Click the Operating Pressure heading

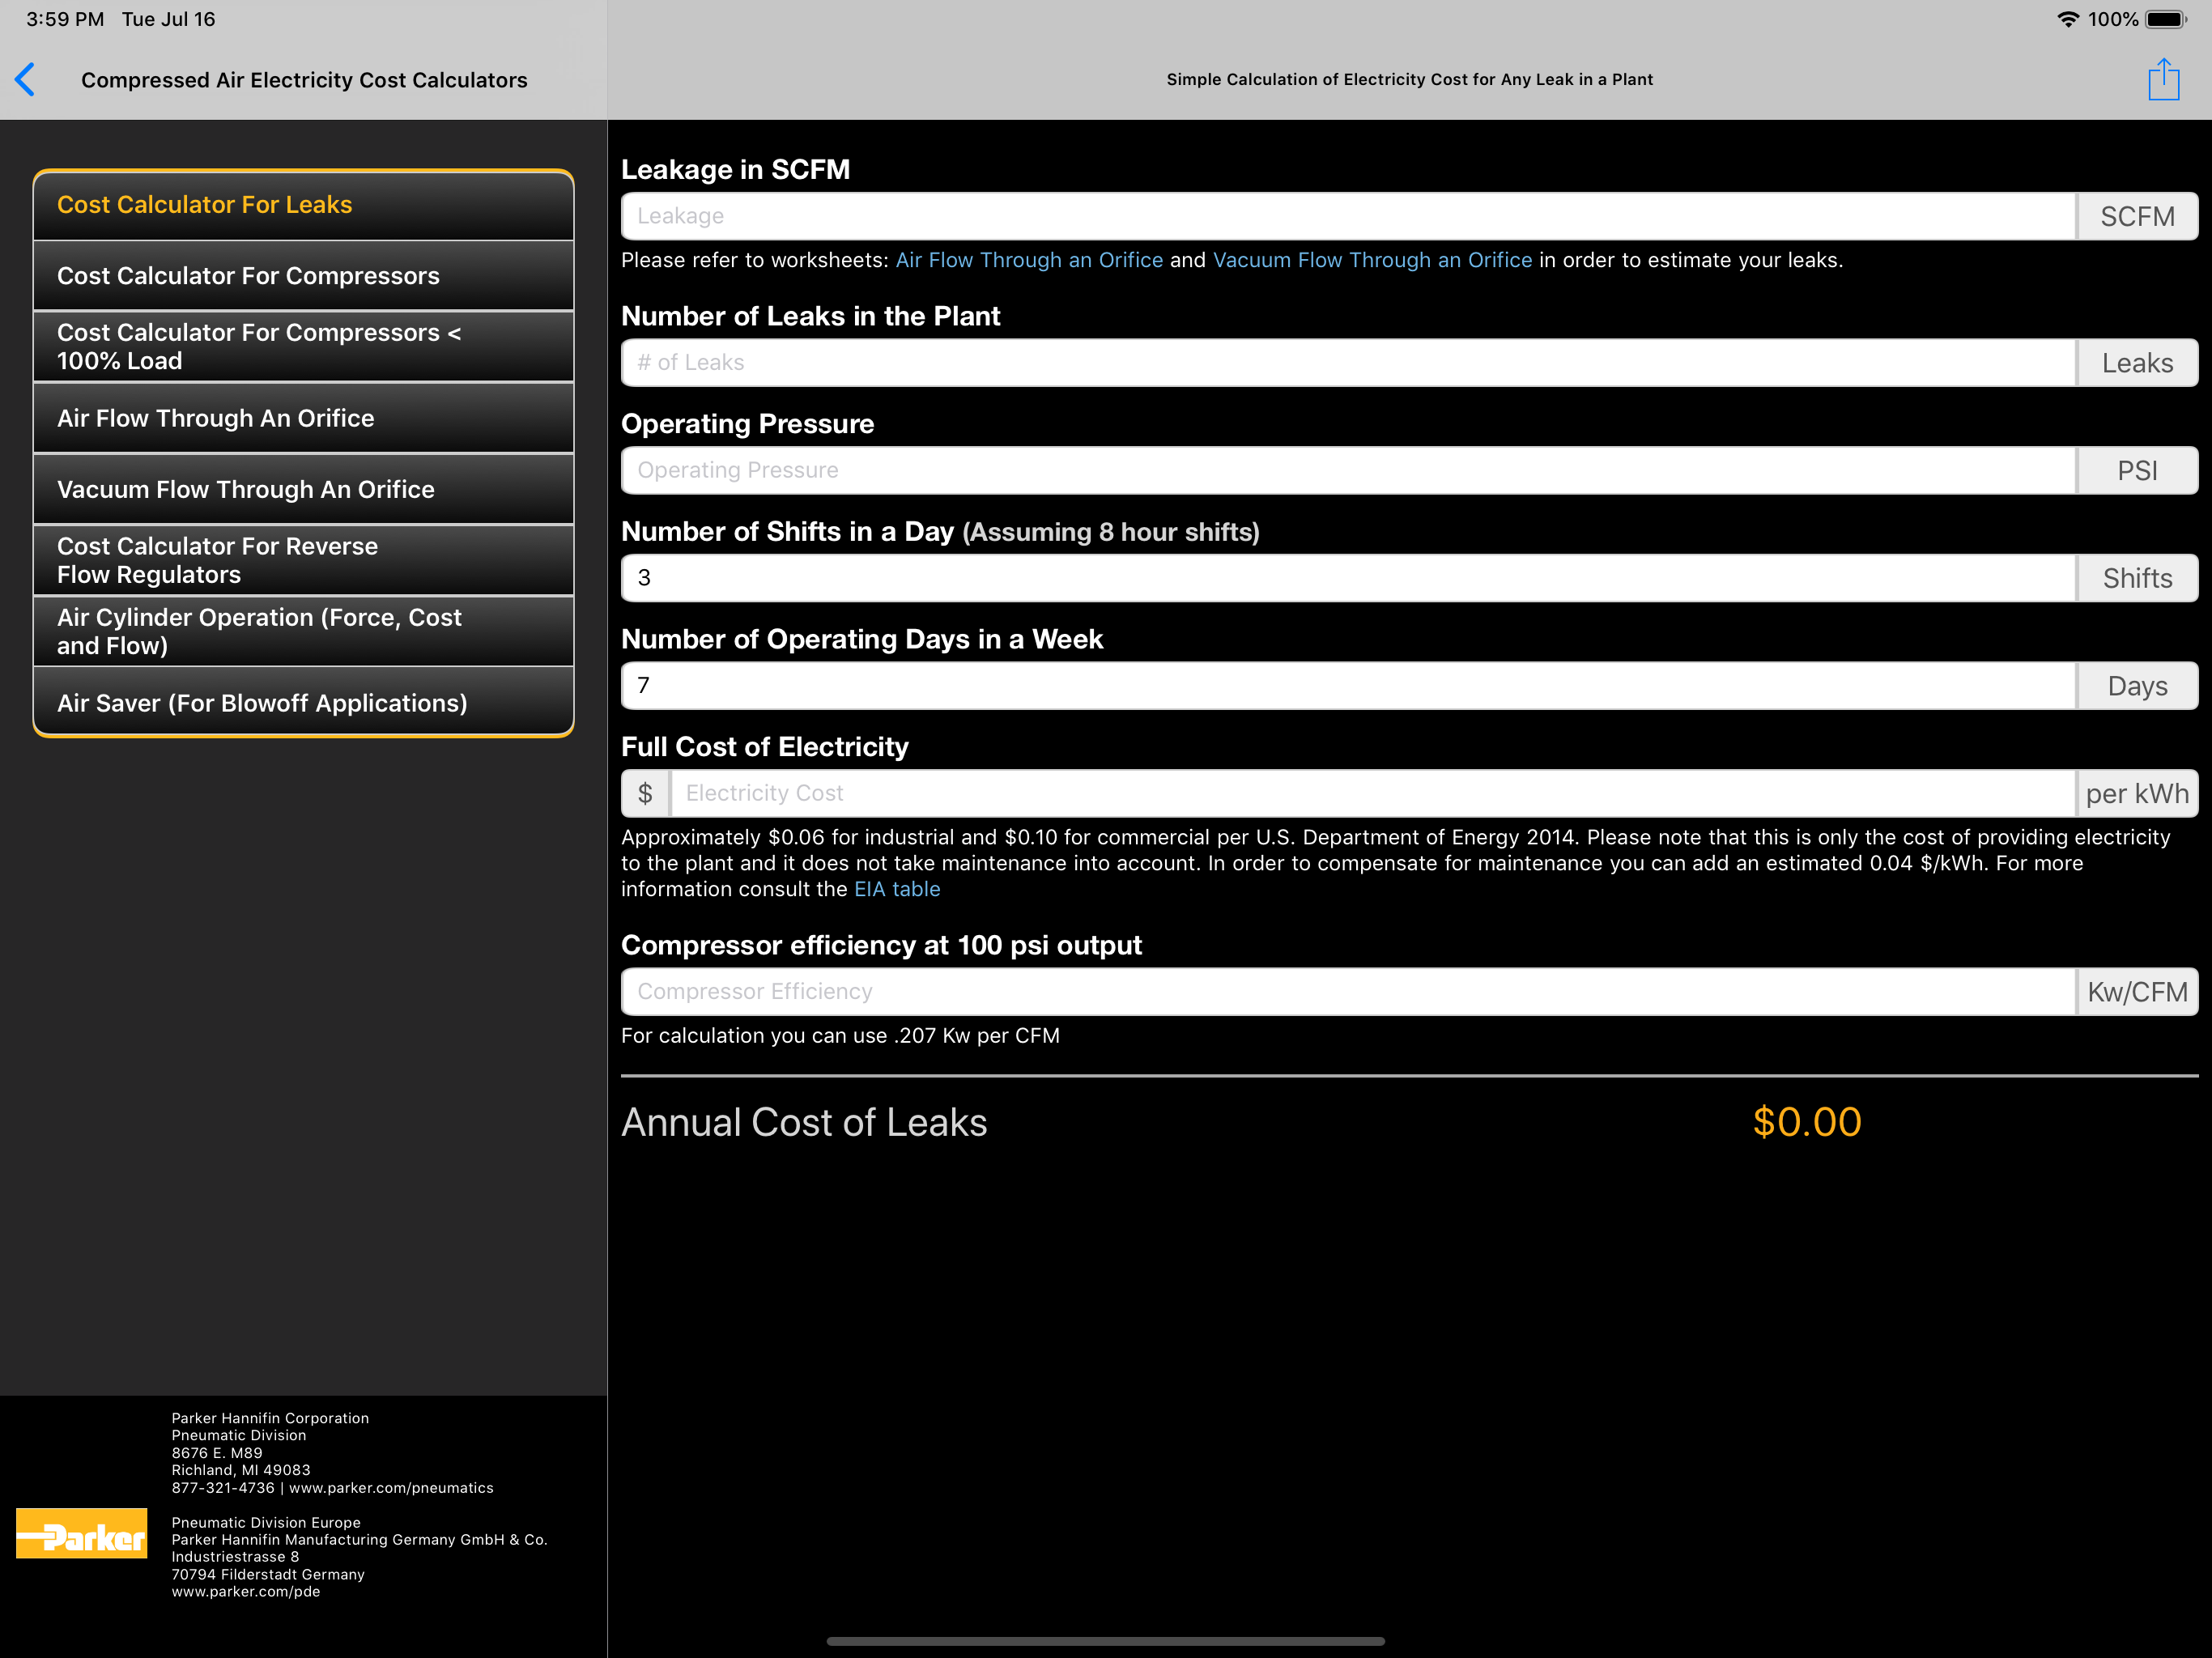point(747,424)
